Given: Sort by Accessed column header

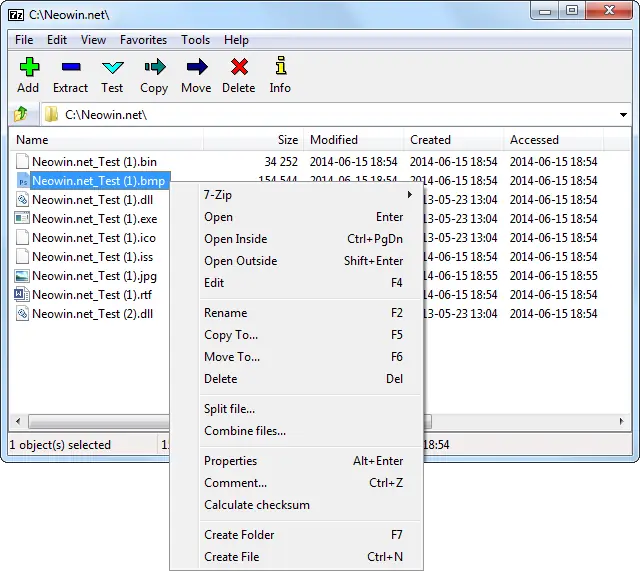Looking at the screenshot, I should 553,140.
